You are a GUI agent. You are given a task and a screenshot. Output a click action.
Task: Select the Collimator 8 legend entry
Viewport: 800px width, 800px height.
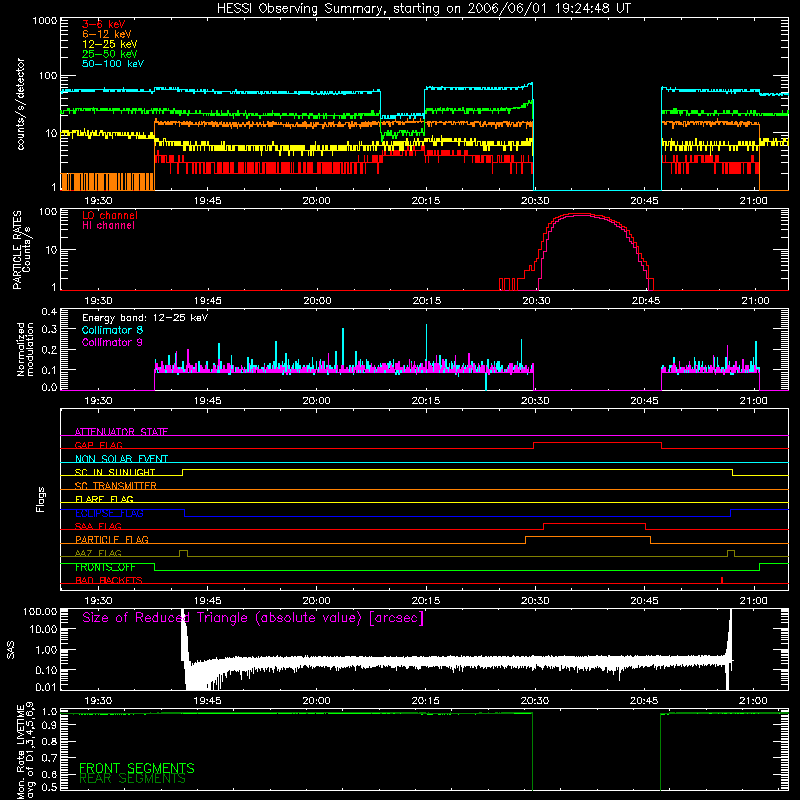pyautogui.click(x=112, y=330)
